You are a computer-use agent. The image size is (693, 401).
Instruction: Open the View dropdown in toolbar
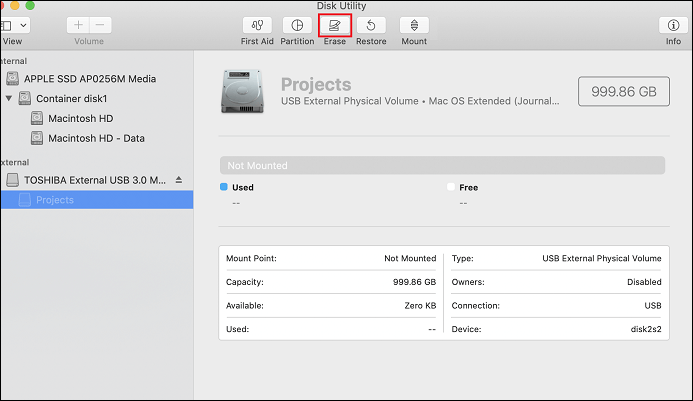pyautogui.click(x=14, y=25)
